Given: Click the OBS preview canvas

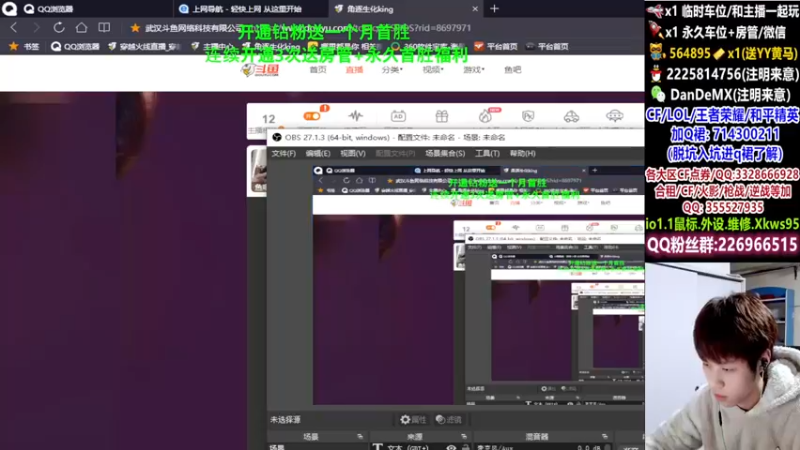Looking at the screenshot, I should click(x=479, y=285).
